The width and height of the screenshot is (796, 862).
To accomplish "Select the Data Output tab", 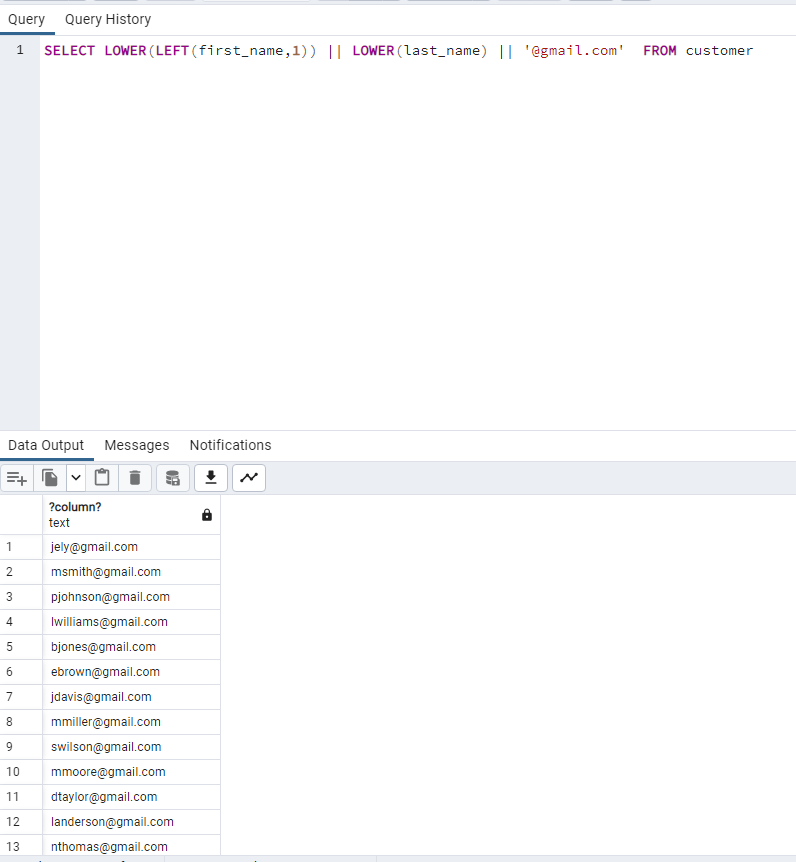I will 46,445.
